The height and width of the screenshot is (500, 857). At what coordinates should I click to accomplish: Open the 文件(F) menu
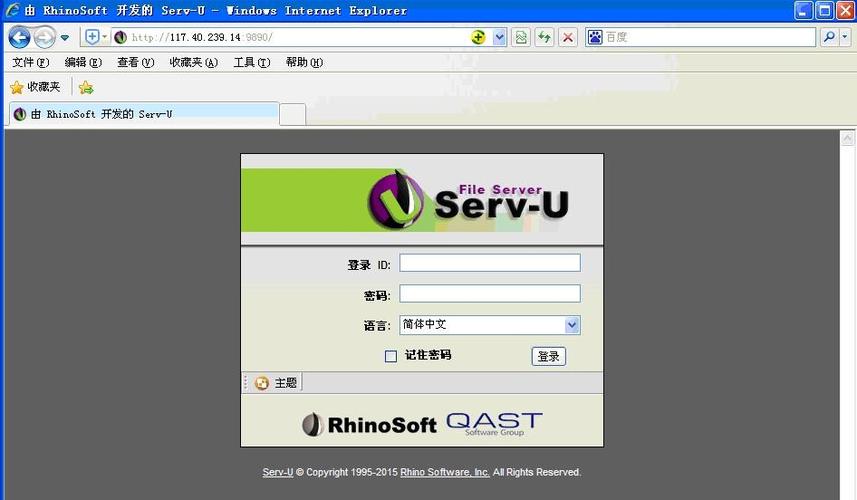pyautogui.click(x=31, y=62)
